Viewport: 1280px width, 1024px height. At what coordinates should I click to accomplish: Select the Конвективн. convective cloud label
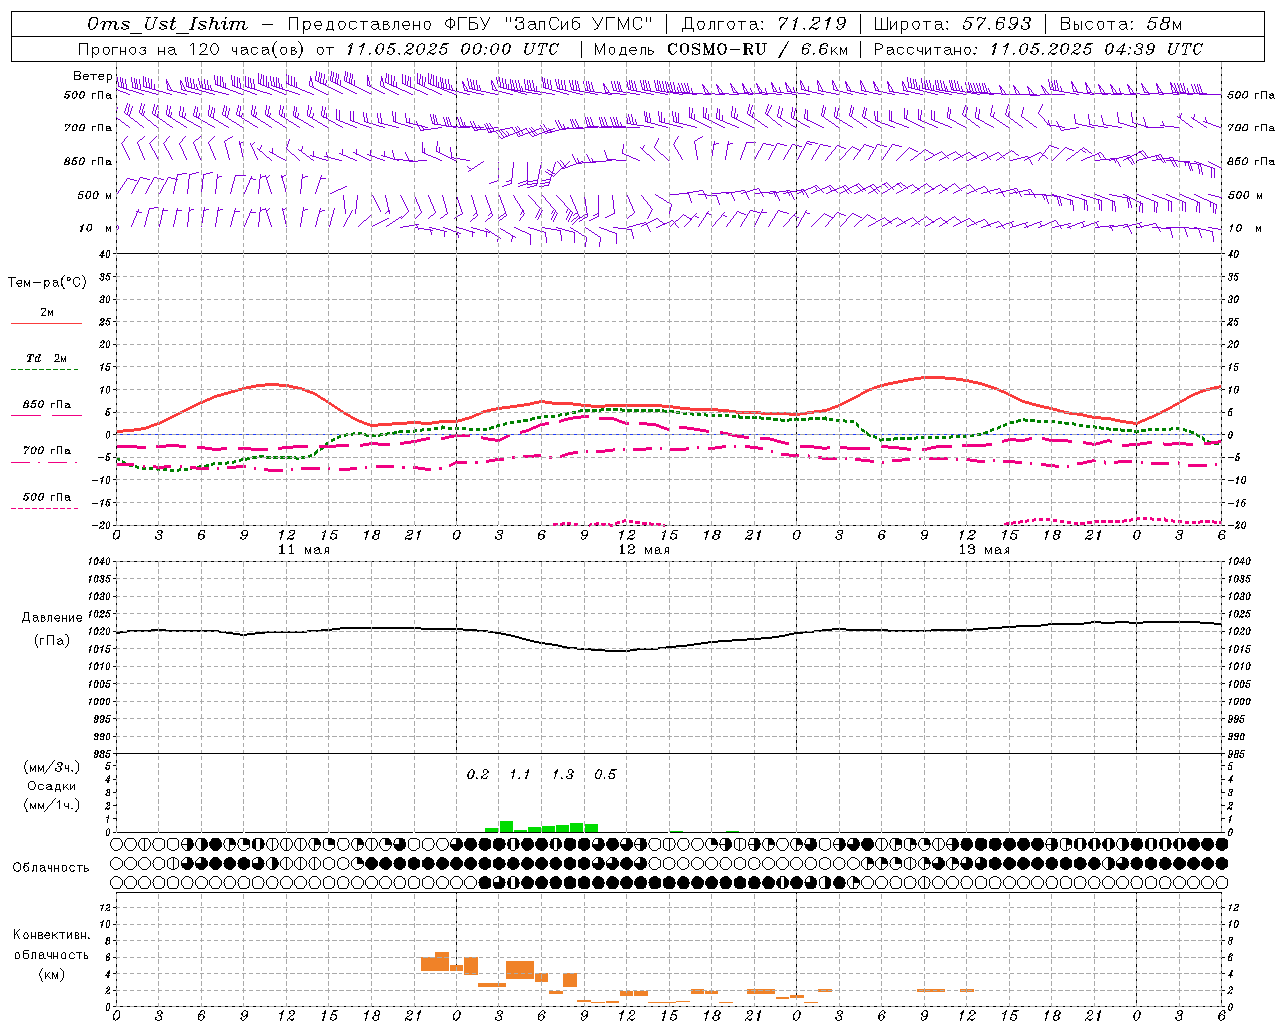coord(51,935)
